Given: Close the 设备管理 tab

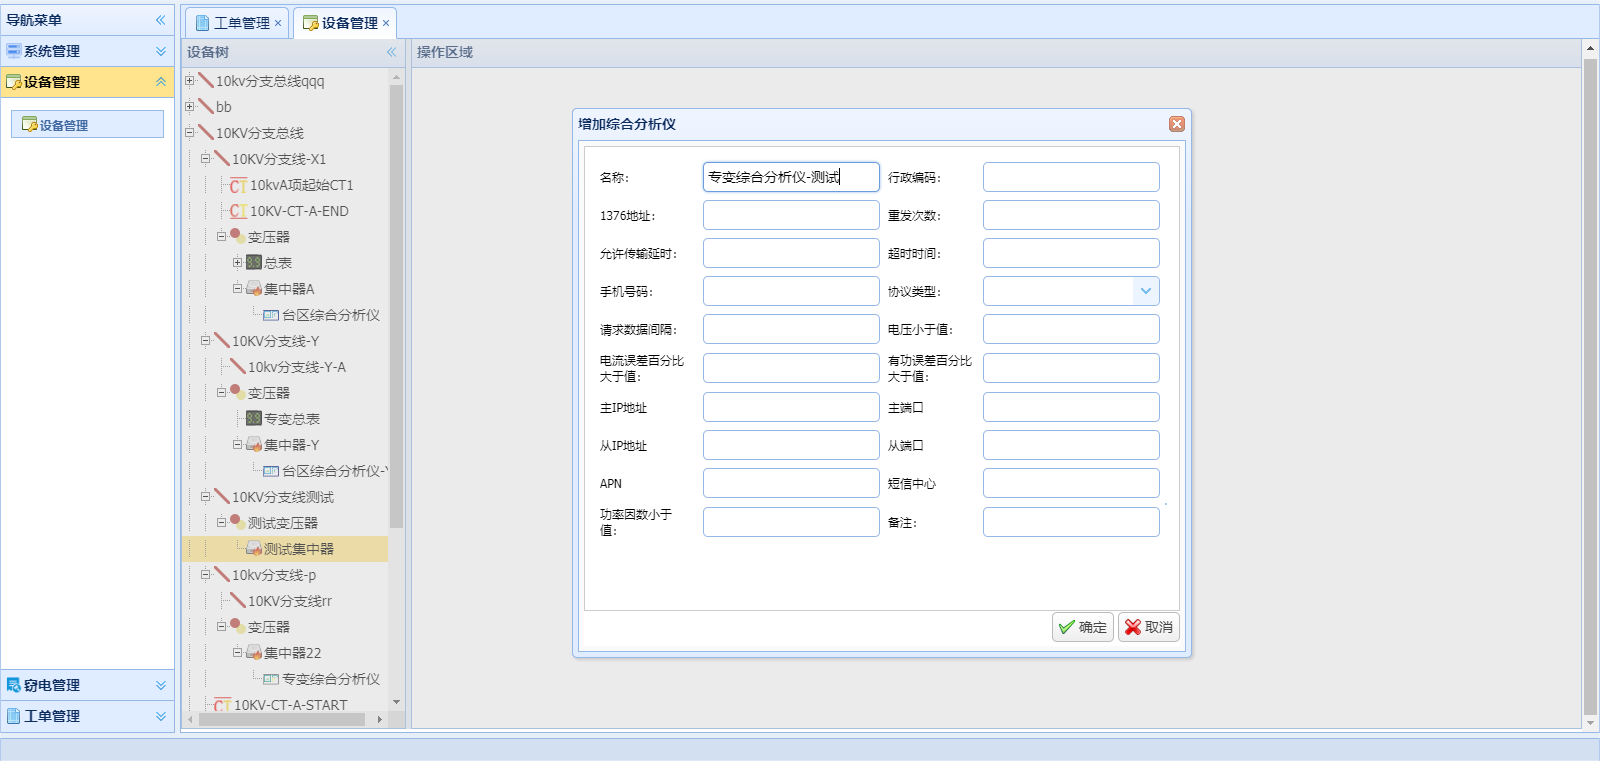Looking at the screenshot, I should point(386,23).
